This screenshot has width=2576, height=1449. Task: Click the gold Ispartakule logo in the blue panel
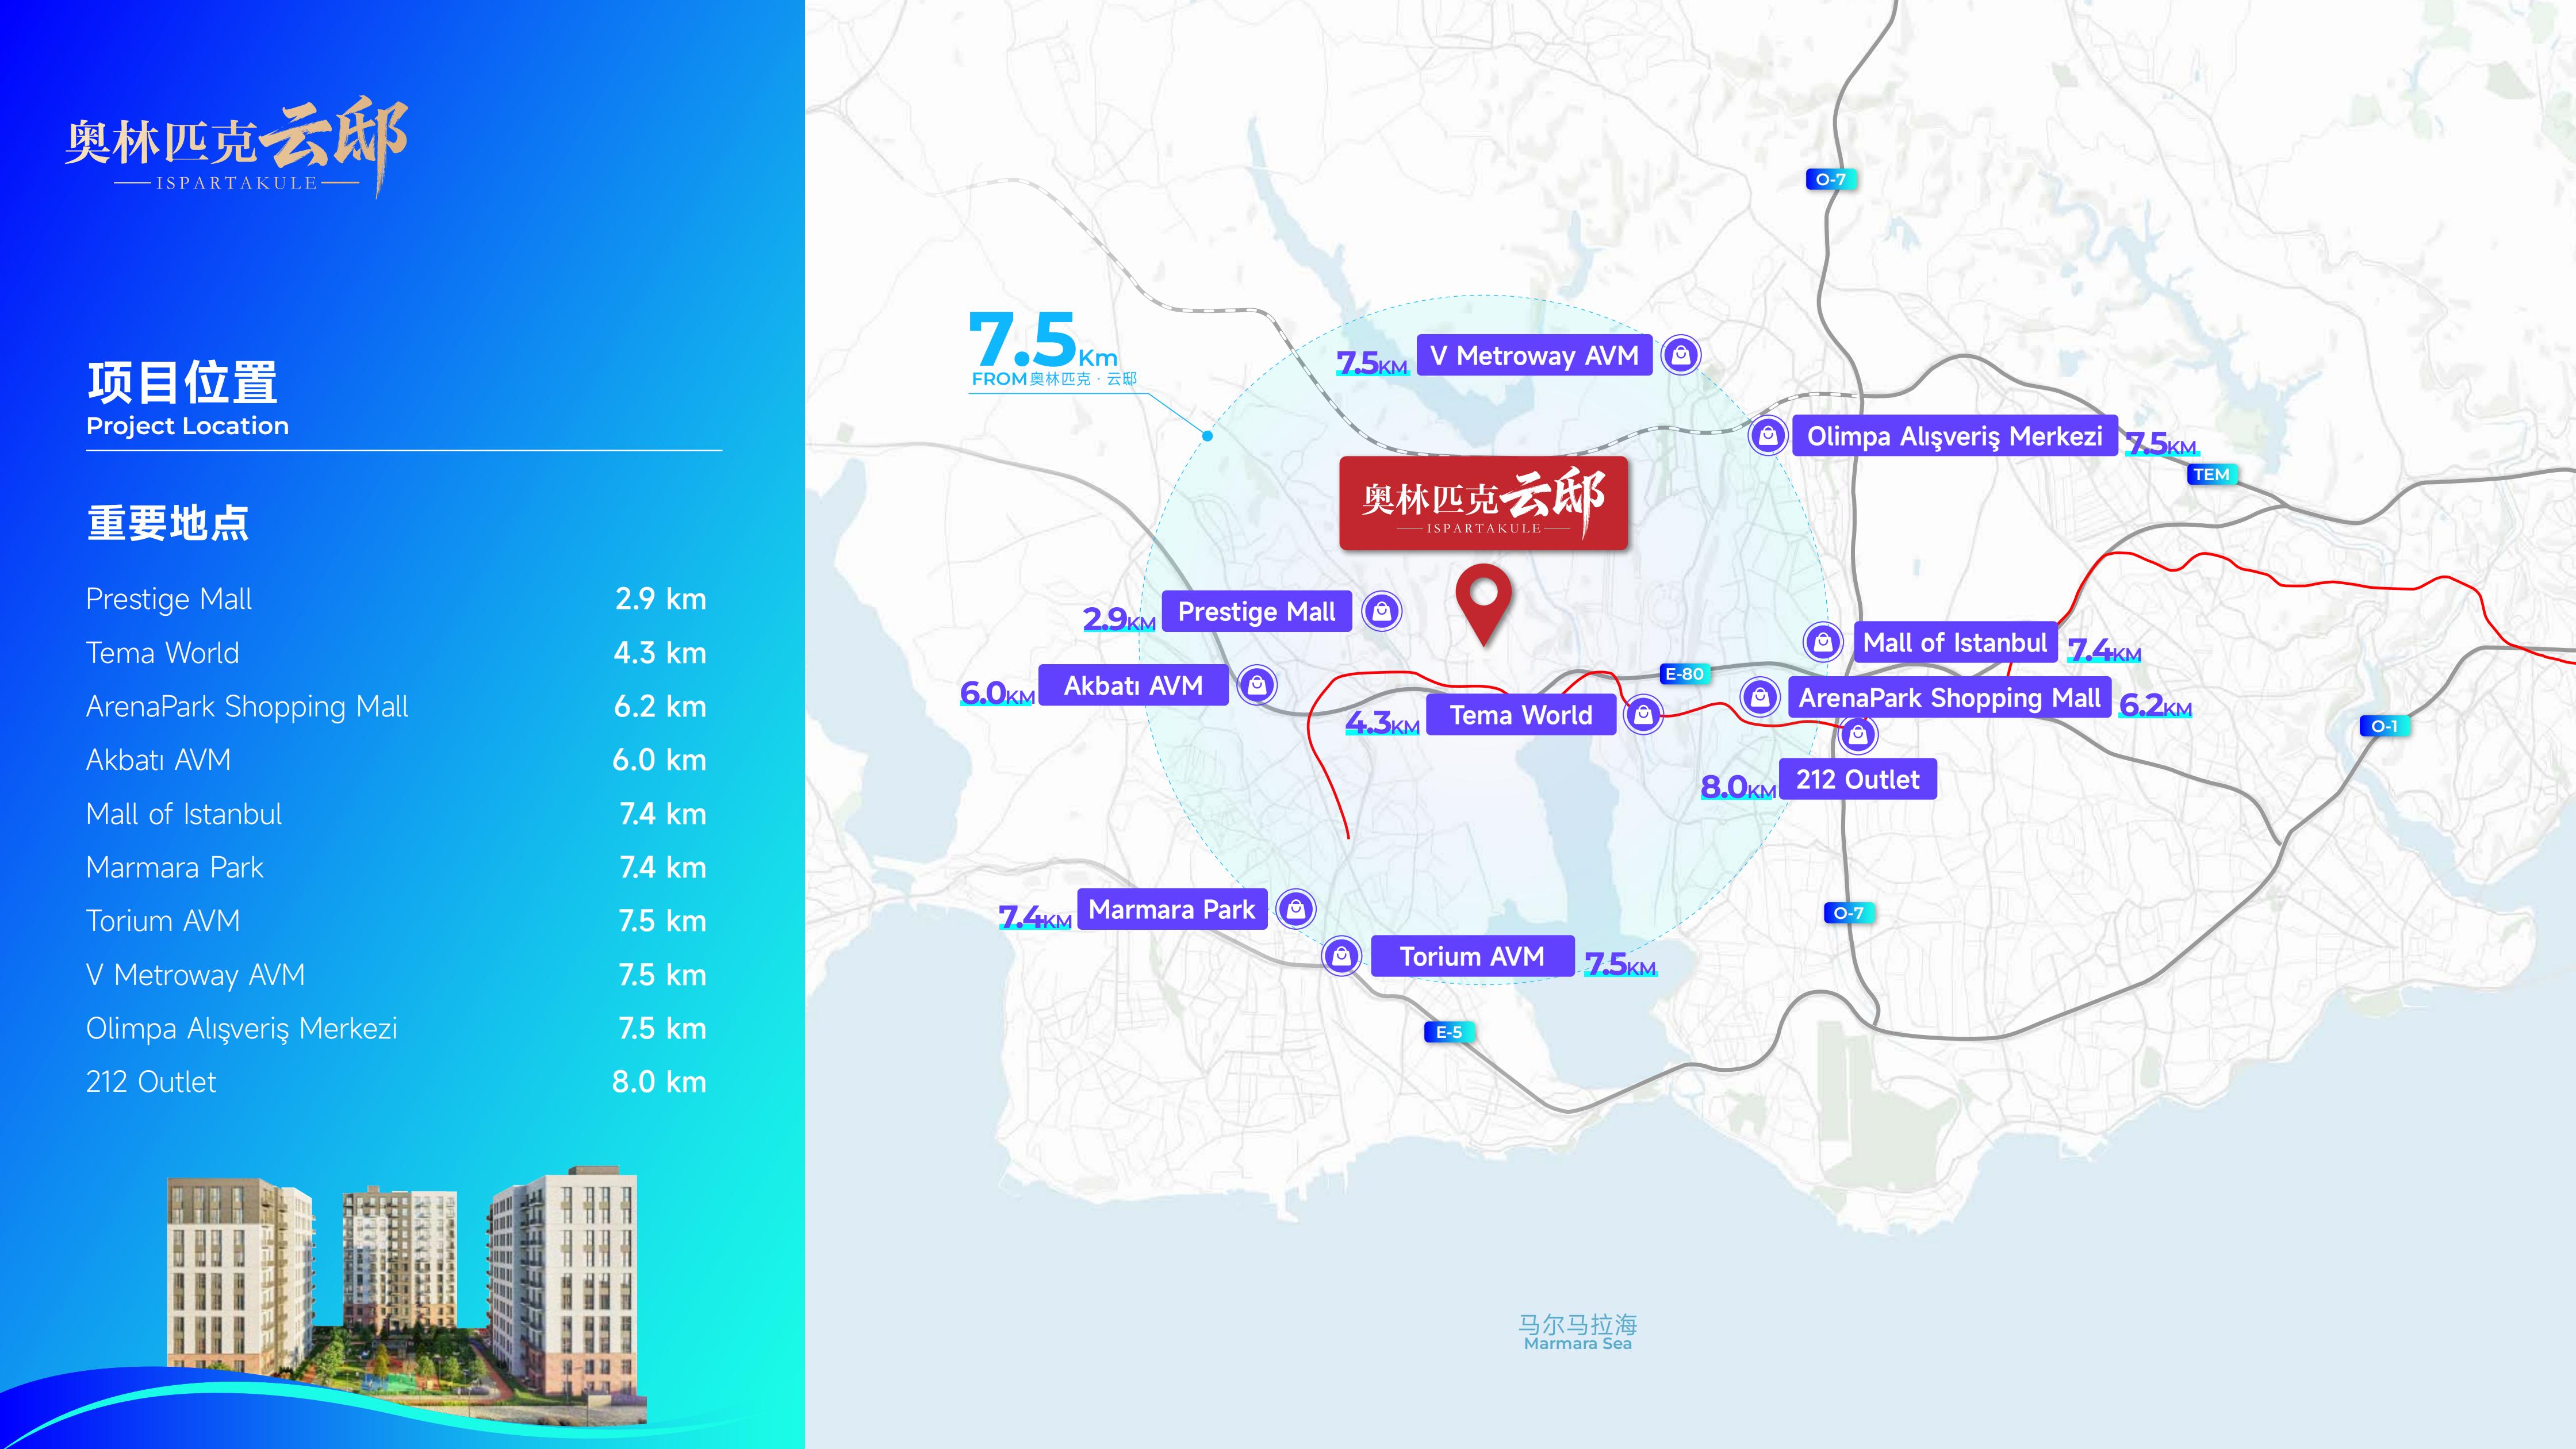pyautogui.click(x=237, y=147)
